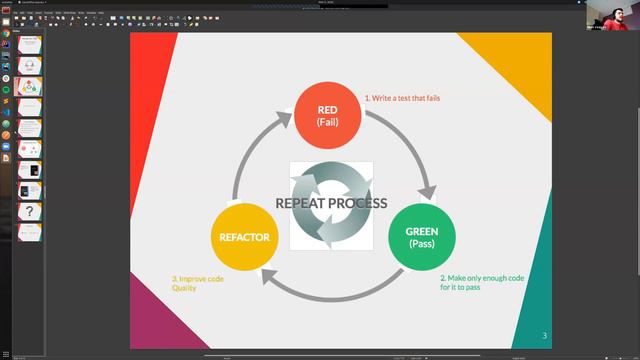Select slide 7 thumbnail in slide panel
The image size is (640, 360).
tap(29, 170)
